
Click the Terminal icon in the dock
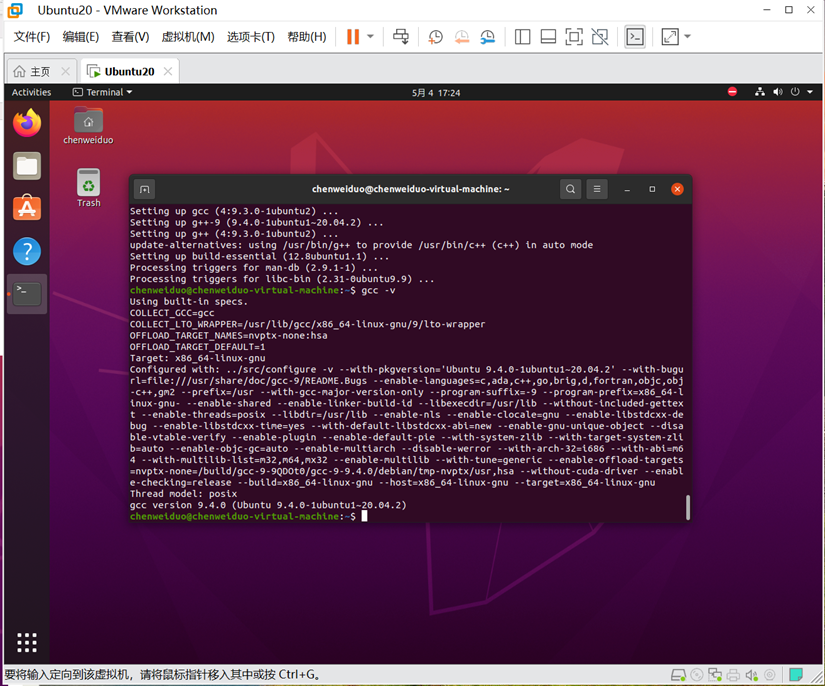[27, 294]
